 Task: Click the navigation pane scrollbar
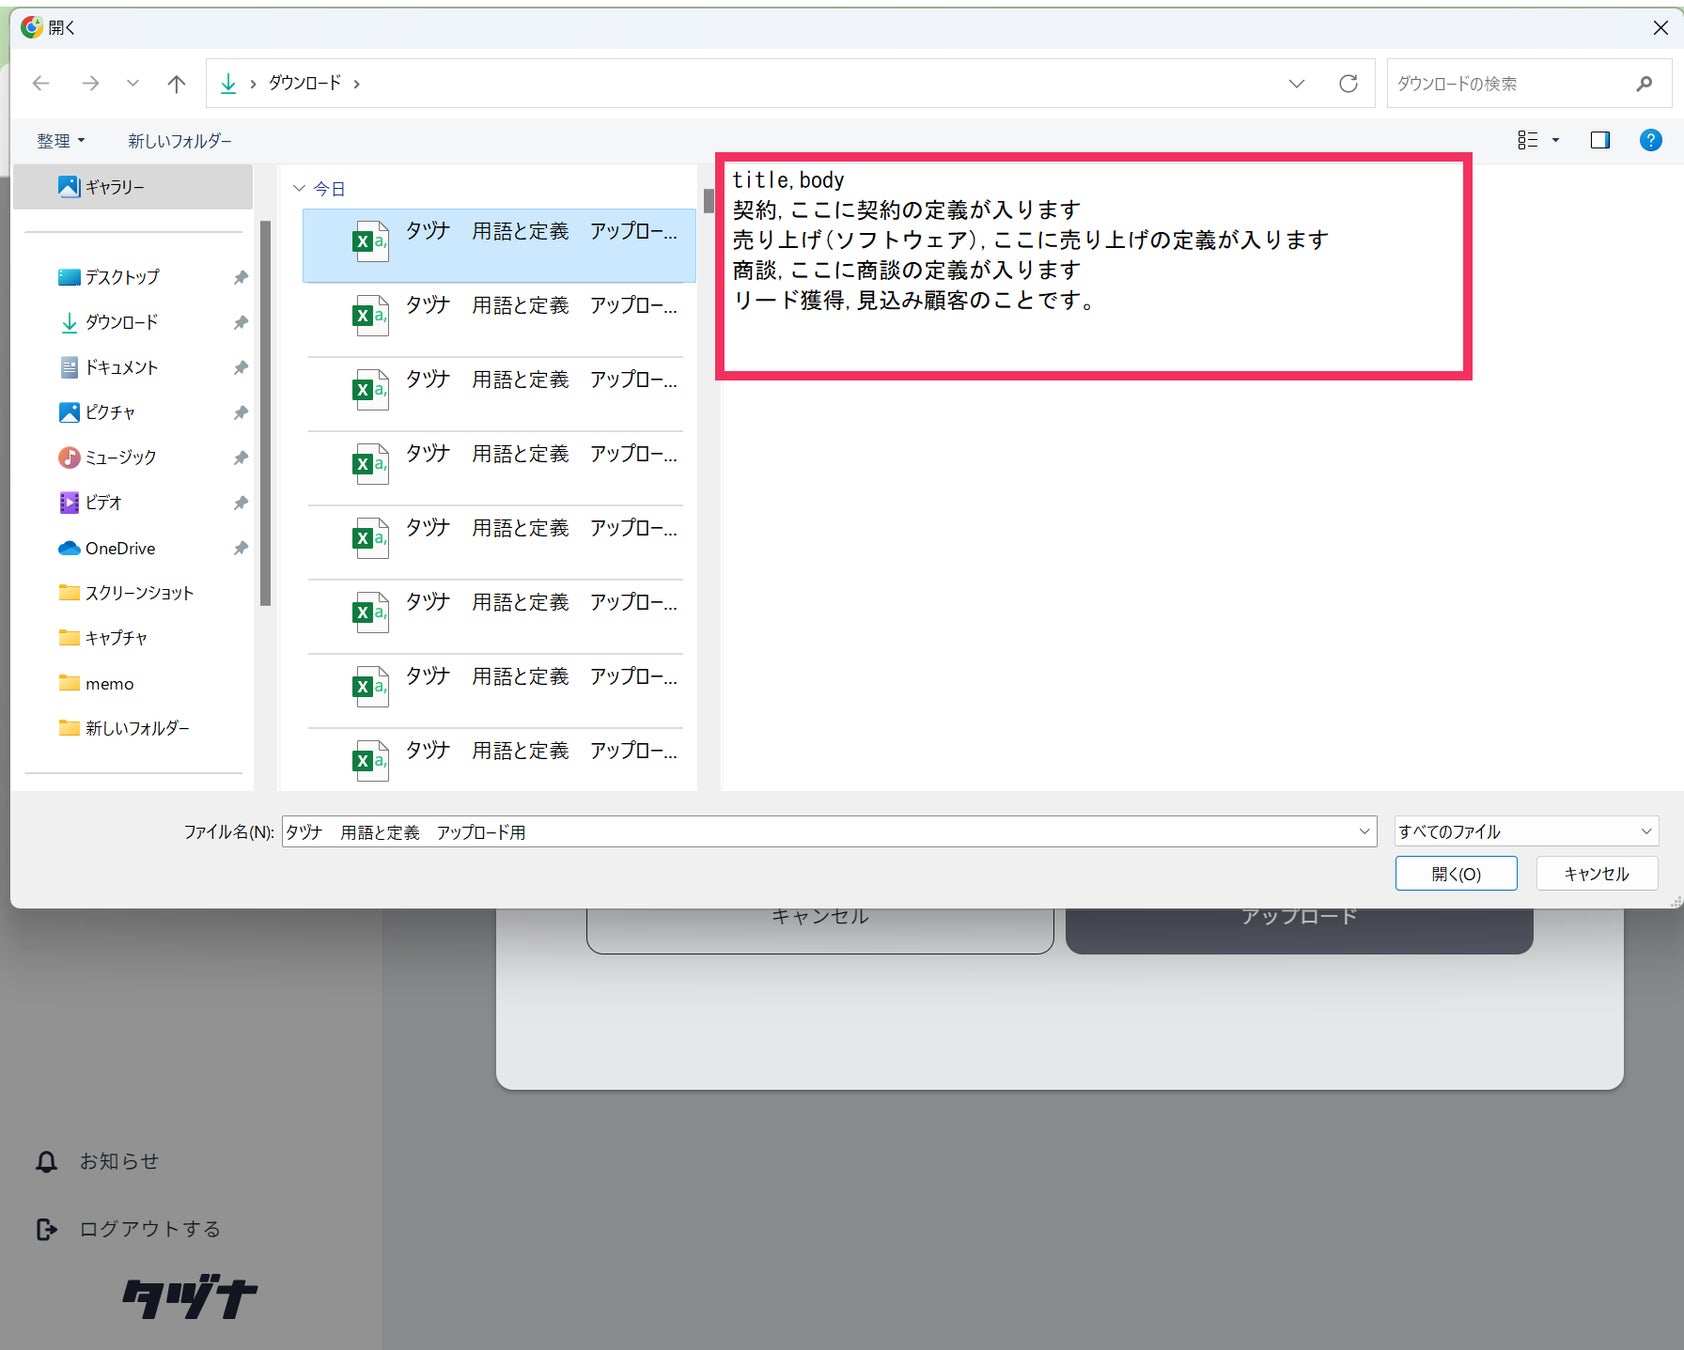(x=265, y=413)
